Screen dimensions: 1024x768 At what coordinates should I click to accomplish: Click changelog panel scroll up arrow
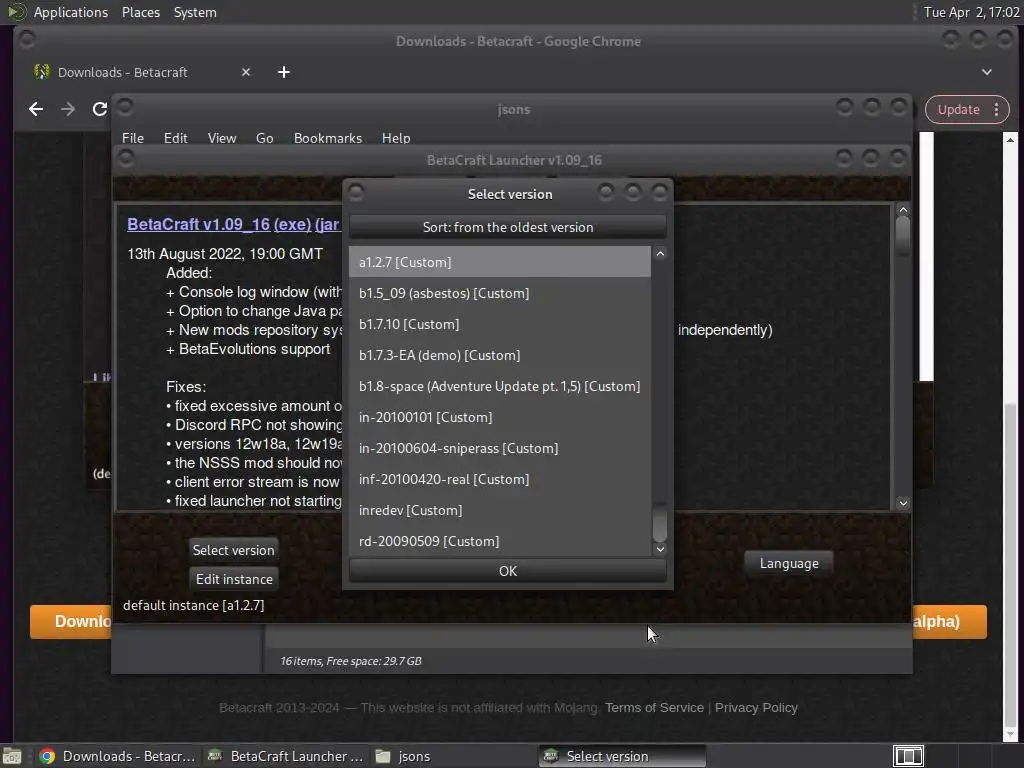point(903,210)
